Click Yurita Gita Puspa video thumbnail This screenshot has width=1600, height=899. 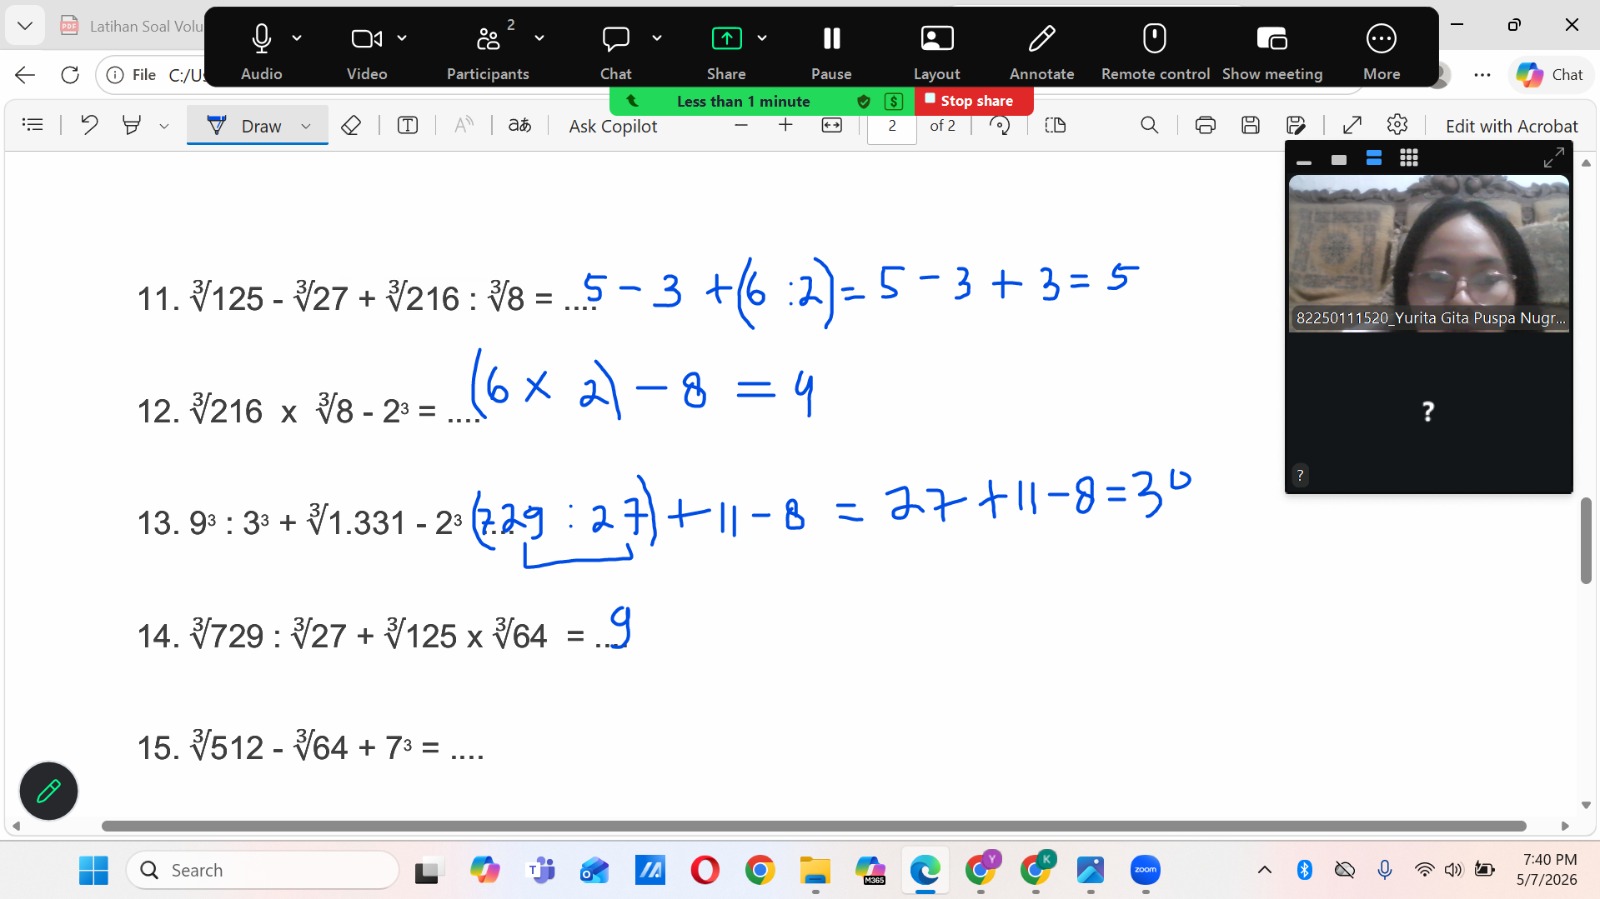coord(1429,253)
